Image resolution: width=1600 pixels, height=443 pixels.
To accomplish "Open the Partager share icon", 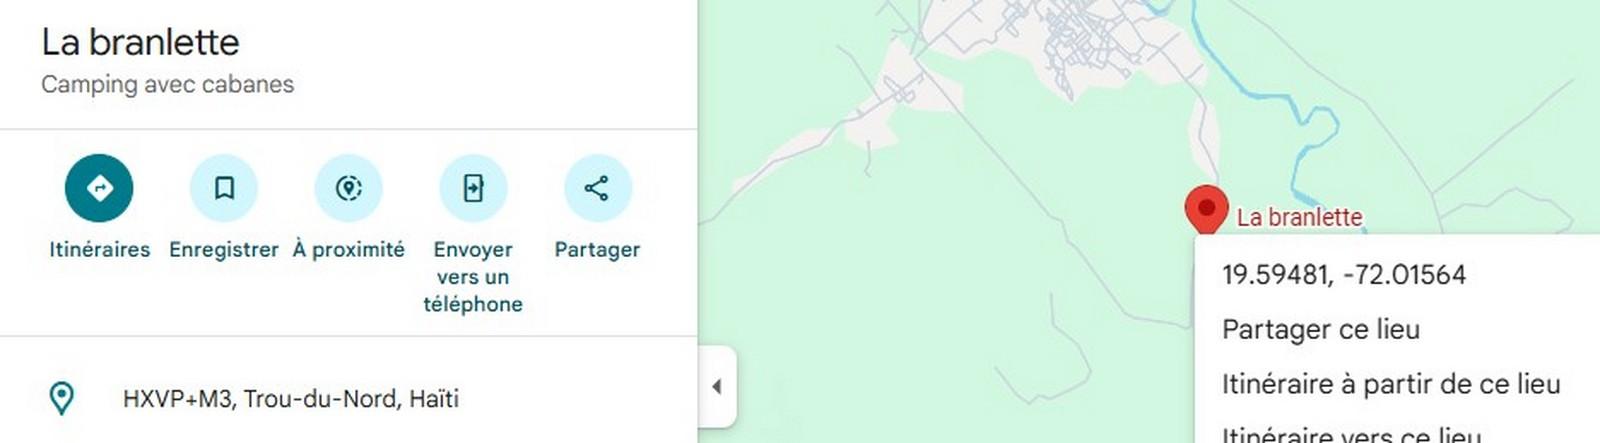I will (597, 188).
